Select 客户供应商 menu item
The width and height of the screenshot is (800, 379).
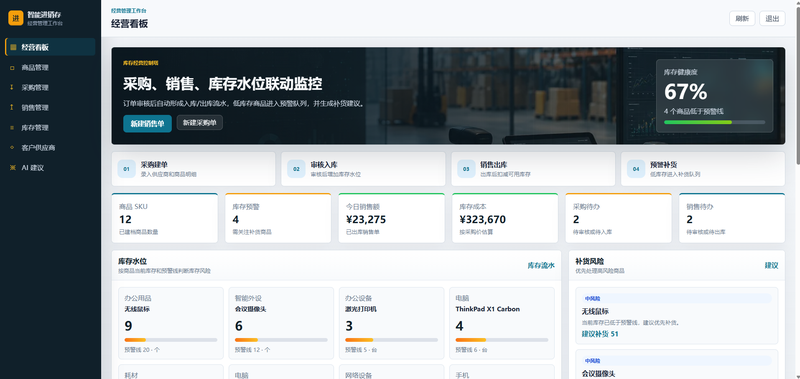(x=50, y=147)
